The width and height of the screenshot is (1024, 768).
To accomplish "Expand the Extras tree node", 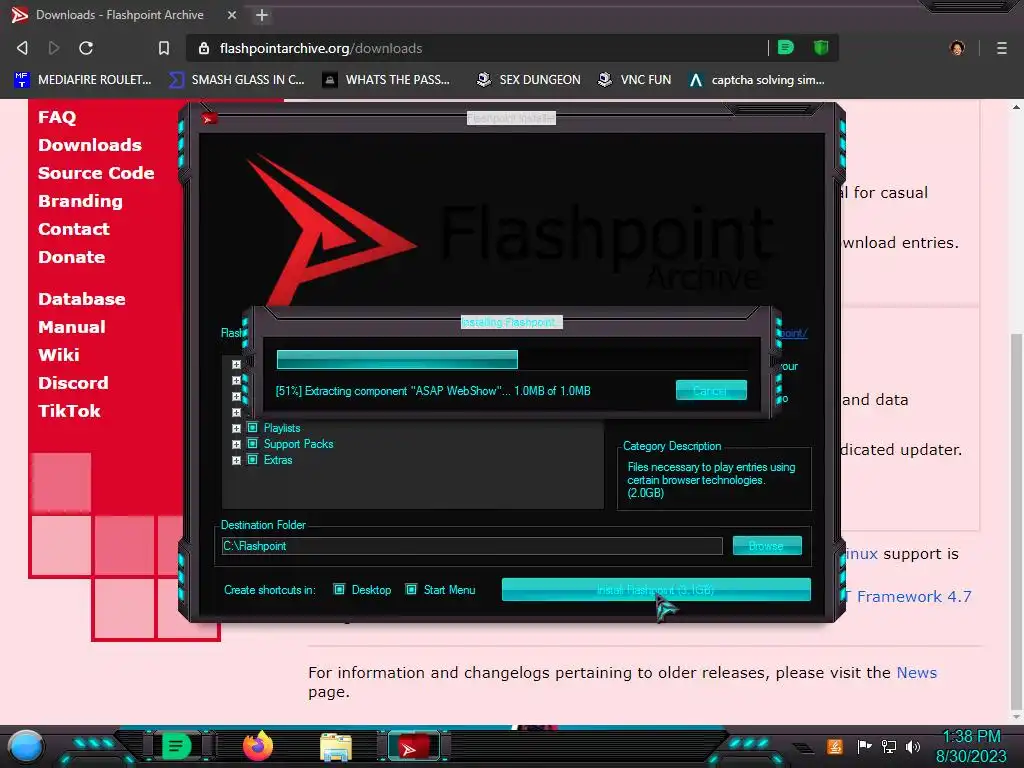I will pos(236,460).
